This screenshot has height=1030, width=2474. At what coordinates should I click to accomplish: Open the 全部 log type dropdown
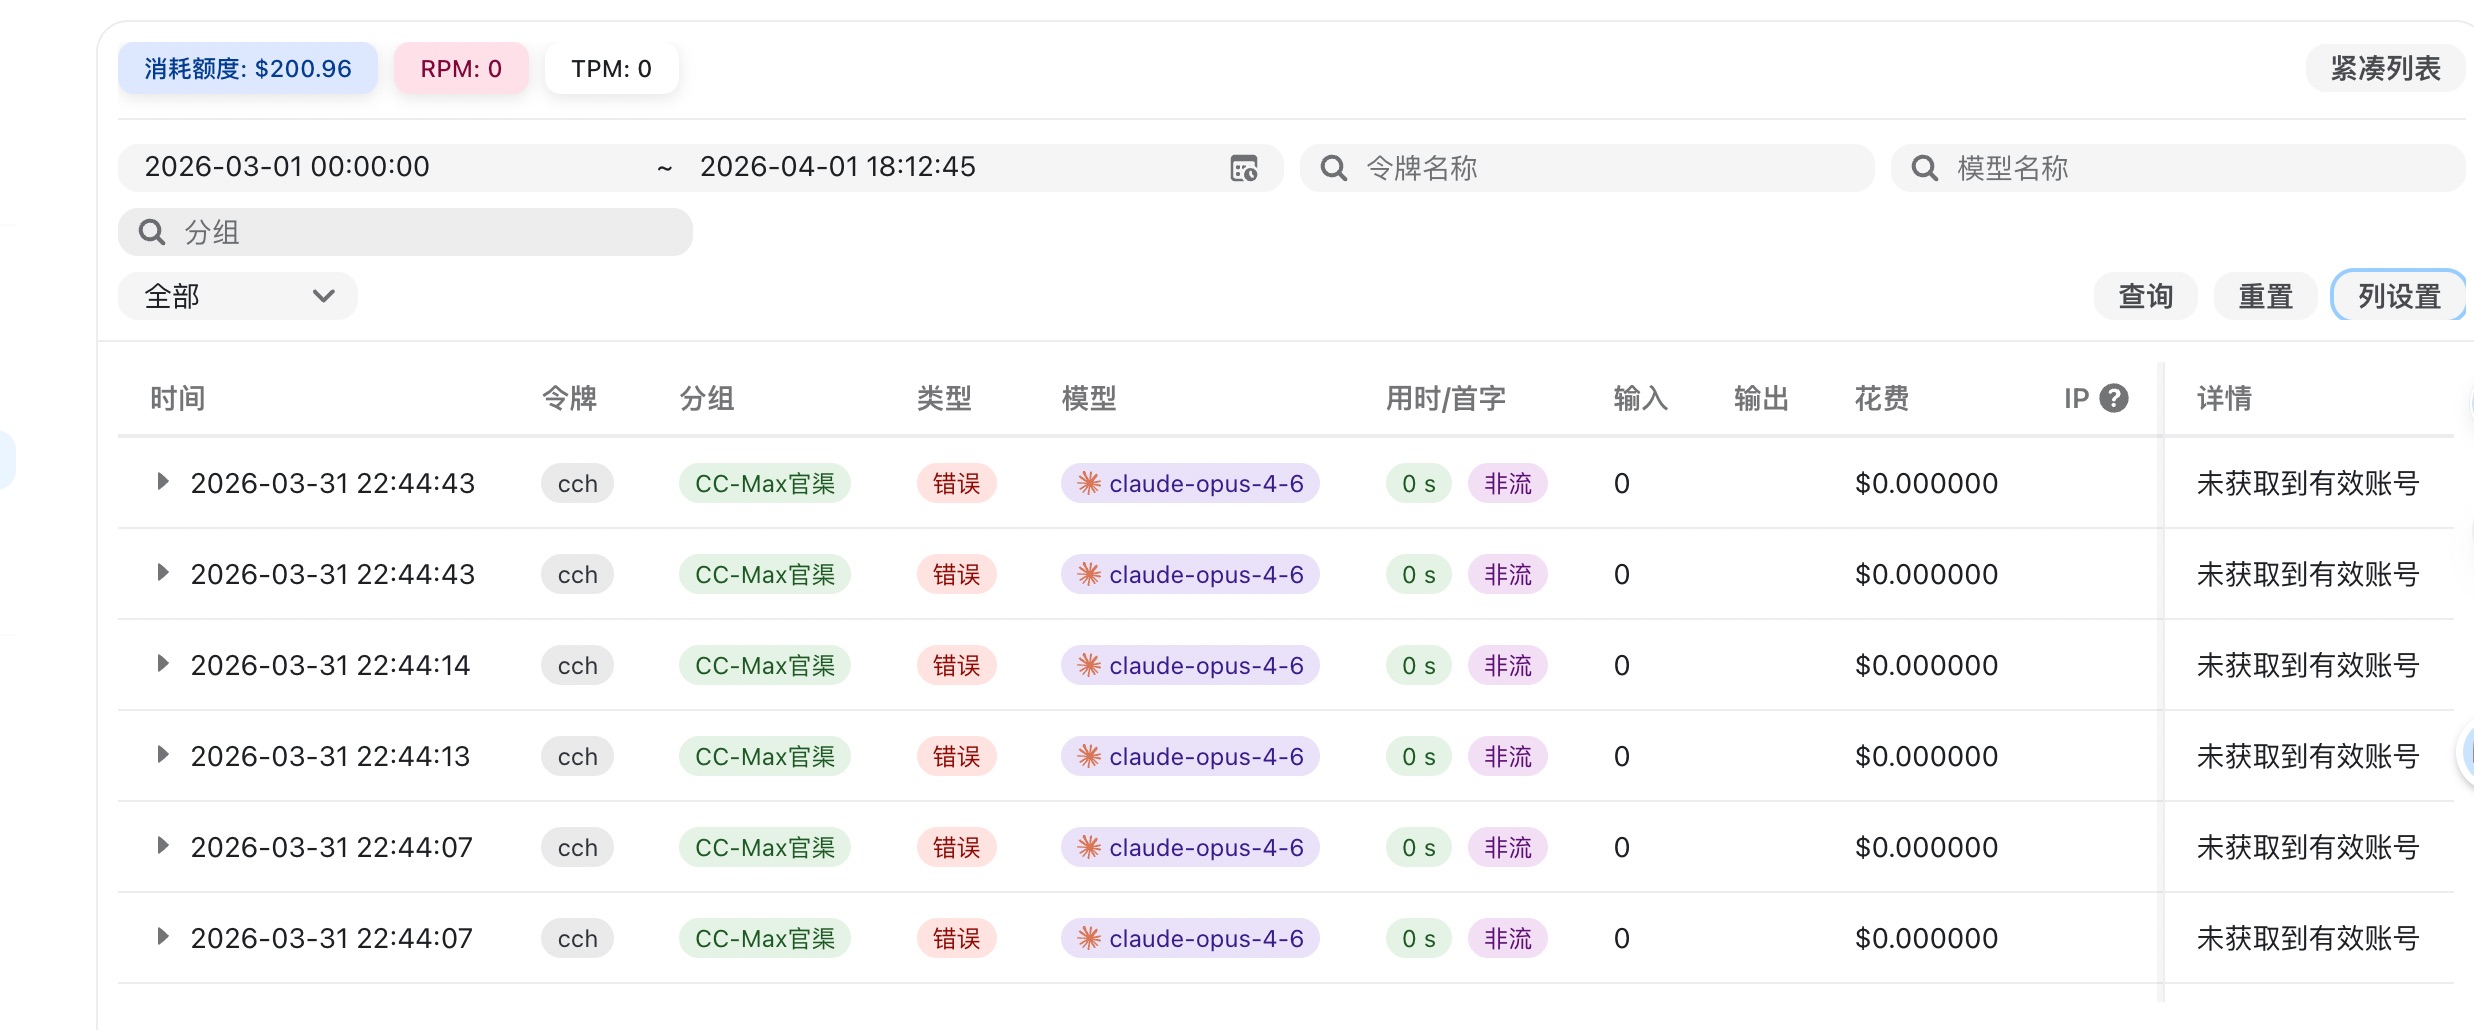tap(238, 296)
